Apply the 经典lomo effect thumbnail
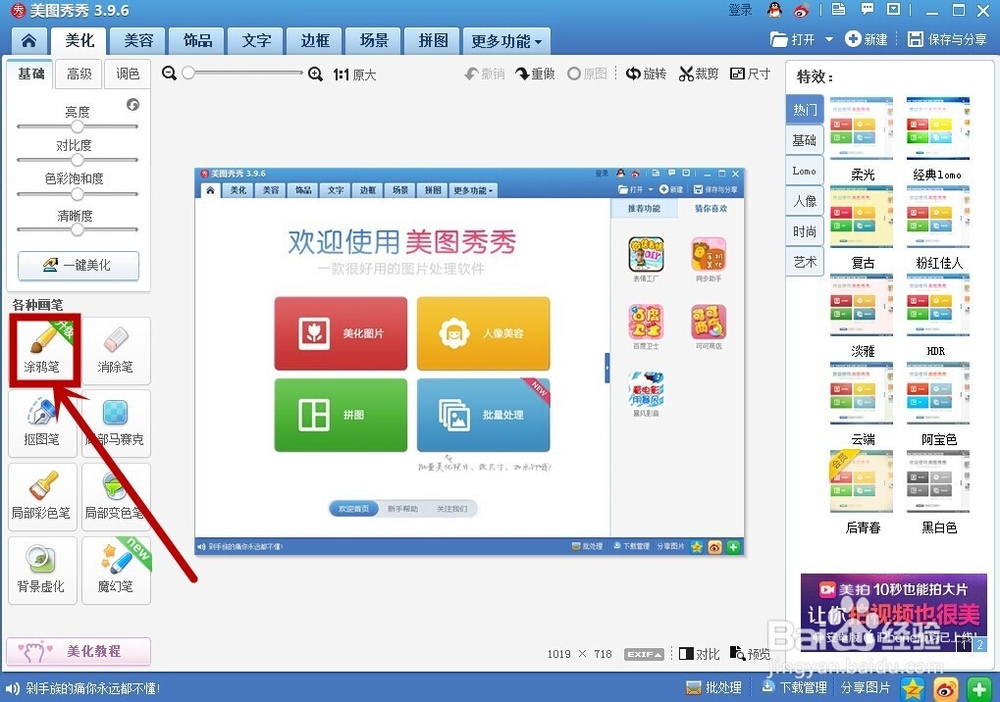The image size is (1000, 702). (938, 128)
